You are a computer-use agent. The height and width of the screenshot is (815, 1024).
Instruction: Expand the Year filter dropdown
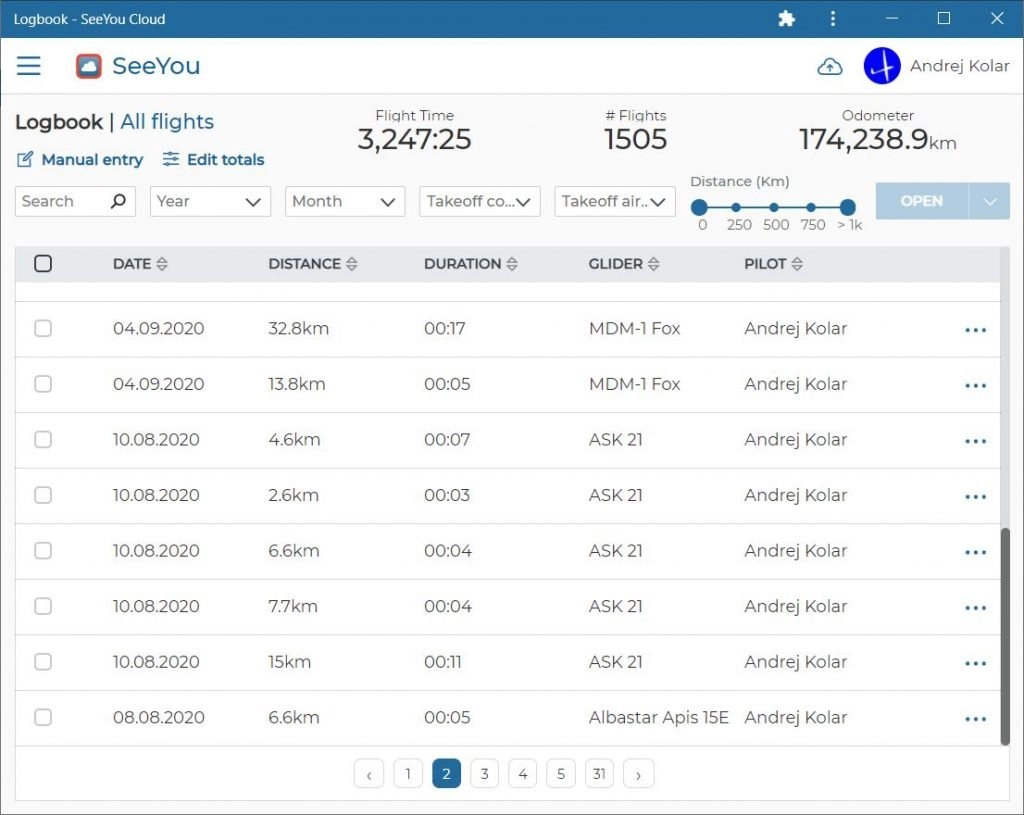pos(210,201)
